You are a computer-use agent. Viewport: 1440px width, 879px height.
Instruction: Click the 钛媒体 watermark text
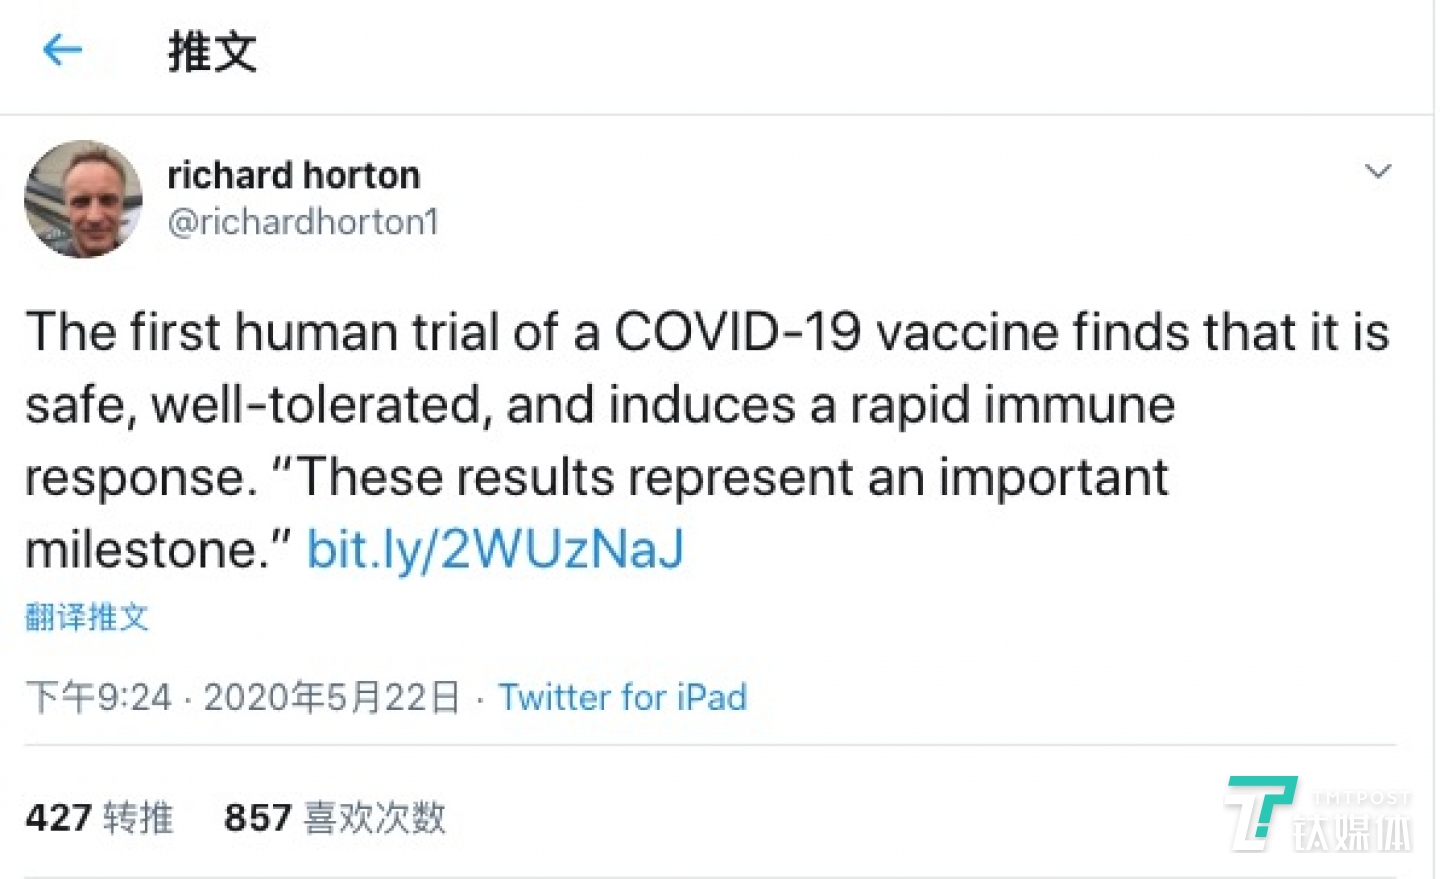tap(1352, 833)
